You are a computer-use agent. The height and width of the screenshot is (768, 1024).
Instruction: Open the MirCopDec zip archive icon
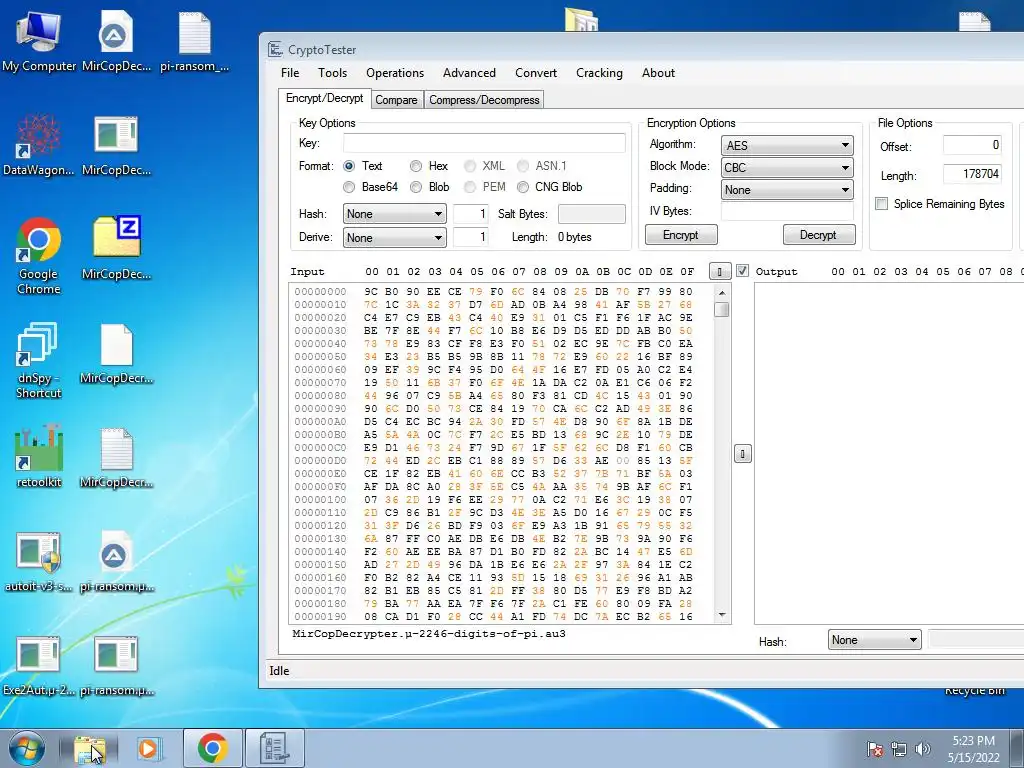click(x=116, y=248)
